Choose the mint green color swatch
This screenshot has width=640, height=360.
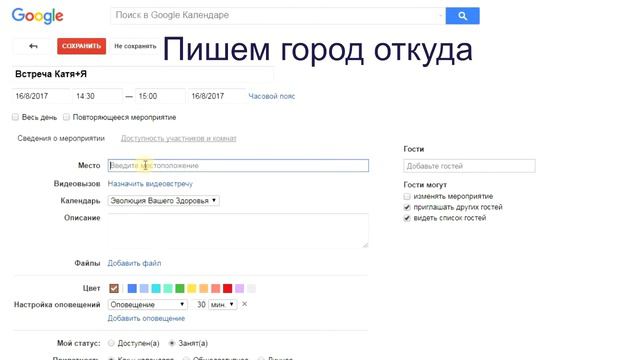[168, 289]
